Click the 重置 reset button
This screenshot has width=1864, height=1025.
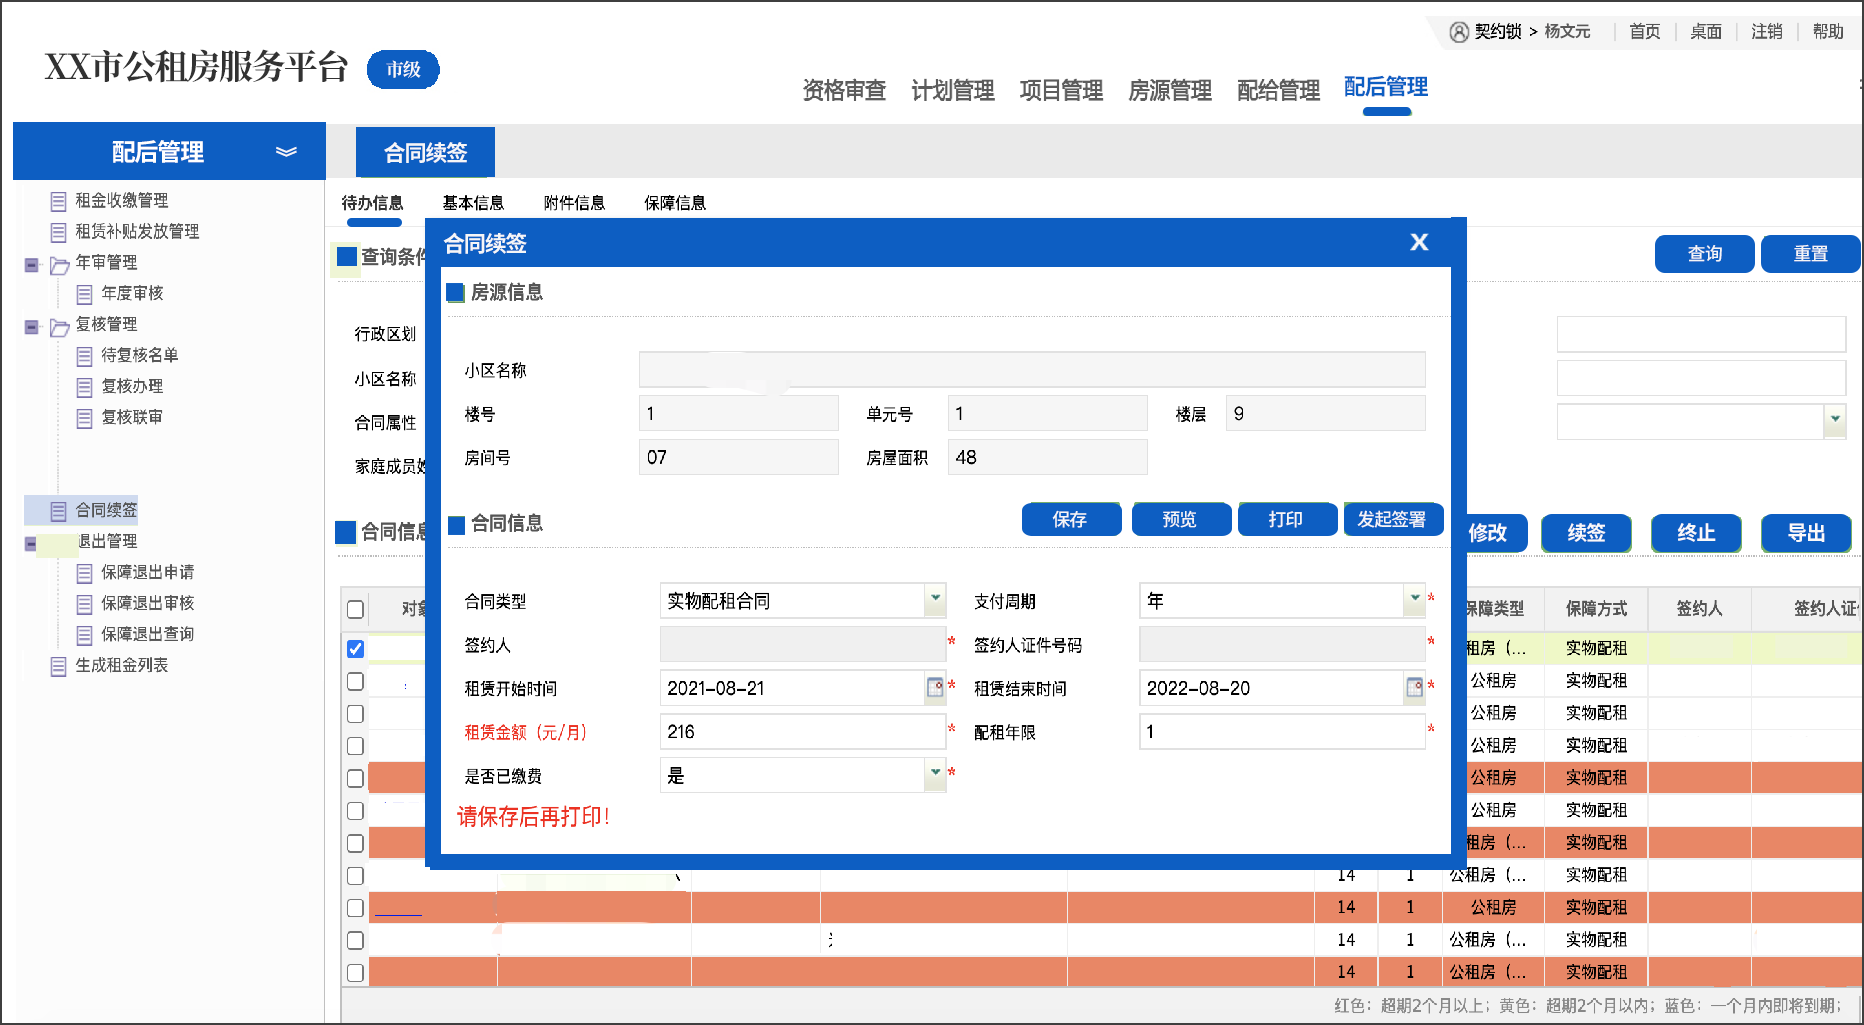(1811, 254)
